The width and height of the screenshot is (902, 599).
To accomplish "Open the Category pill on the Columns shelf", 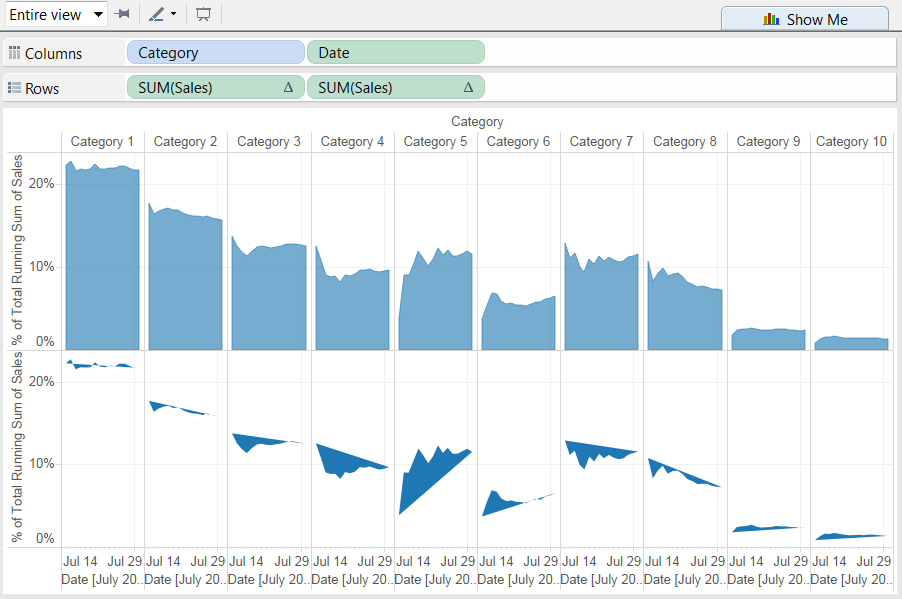I will 215,51.
